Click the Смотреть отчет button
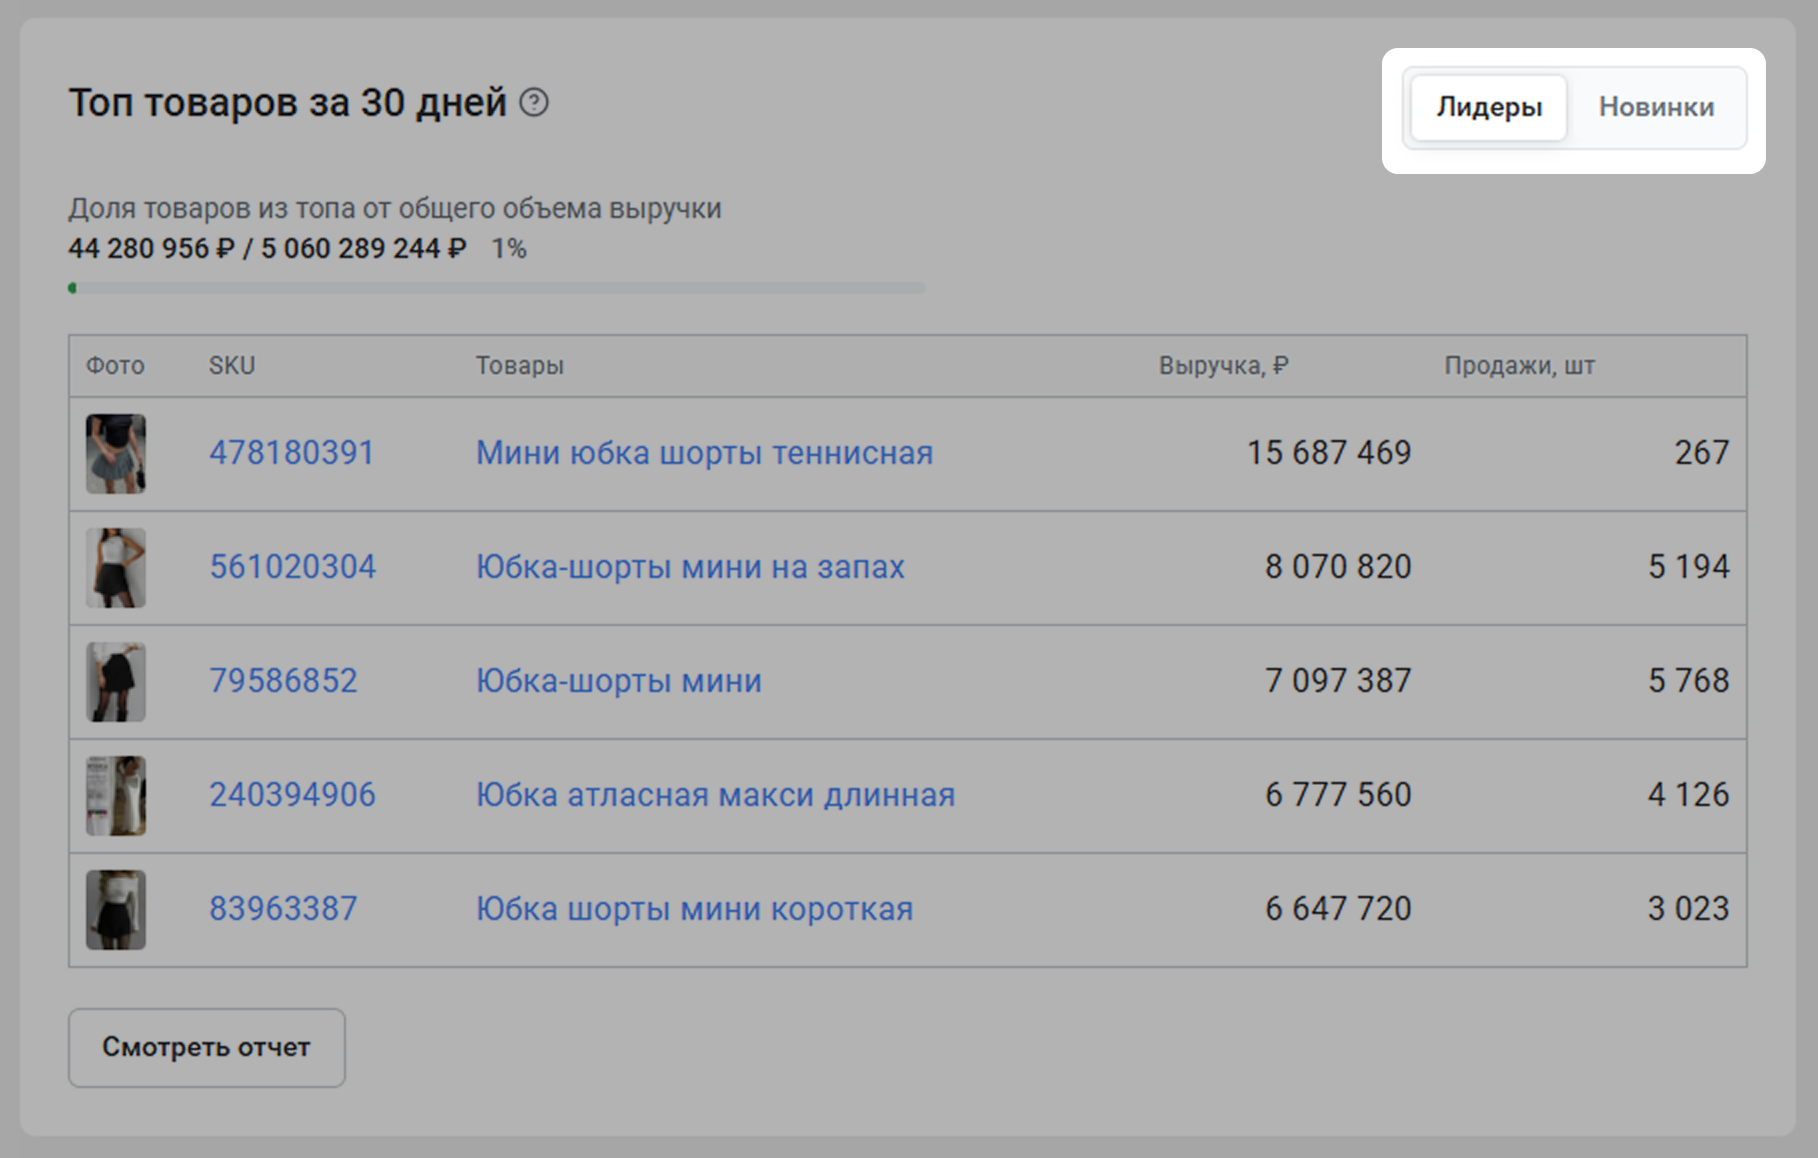Image resolution: width=1818 pixels, height=1158 pixels. coord(206,1047)
